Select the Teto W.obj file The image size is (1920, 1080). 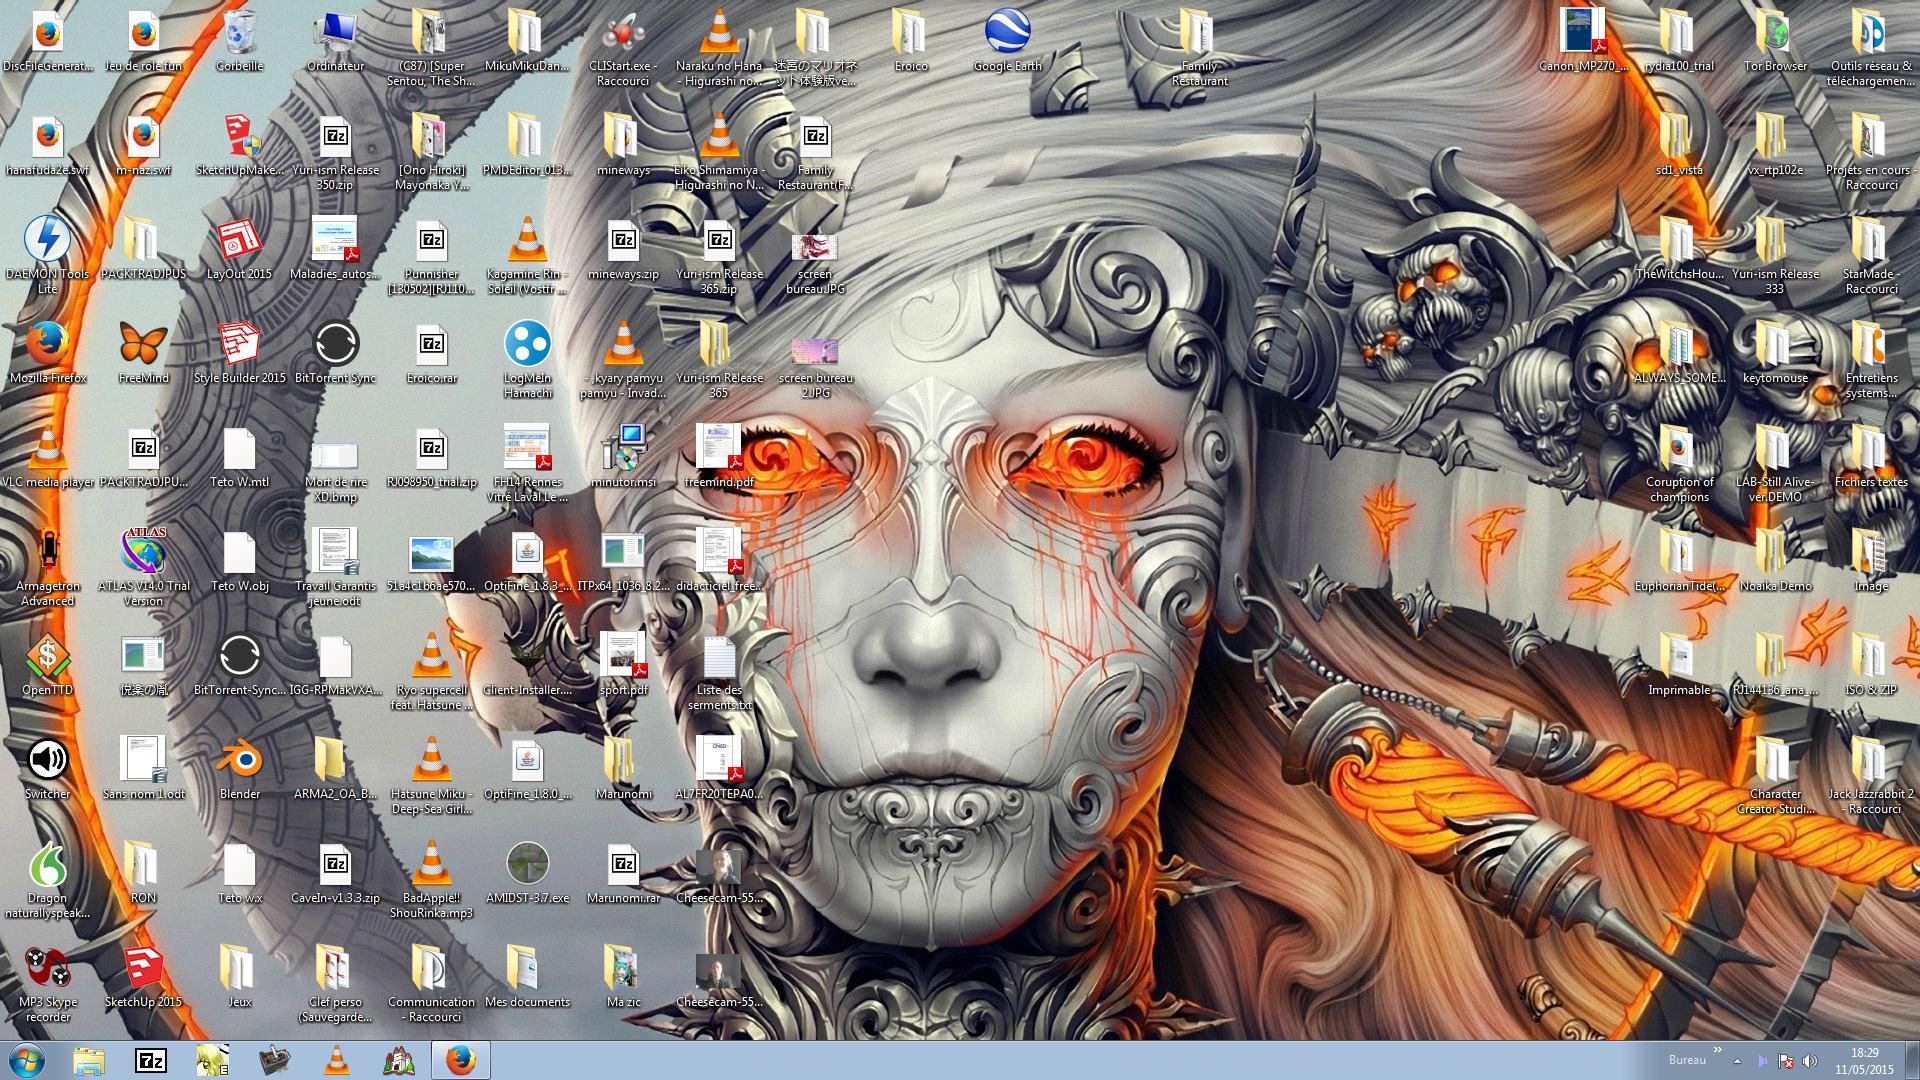(x=239, y=560)
